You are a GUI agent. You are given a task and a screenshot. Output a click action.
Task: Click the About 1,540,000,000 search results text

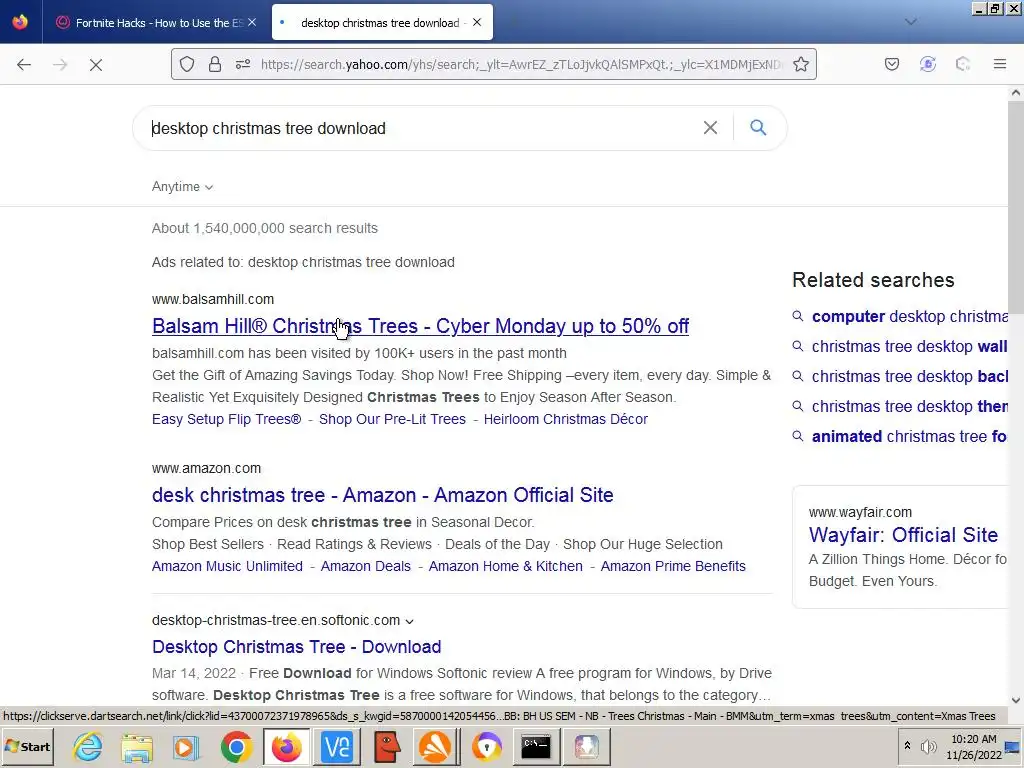[264, 228]
